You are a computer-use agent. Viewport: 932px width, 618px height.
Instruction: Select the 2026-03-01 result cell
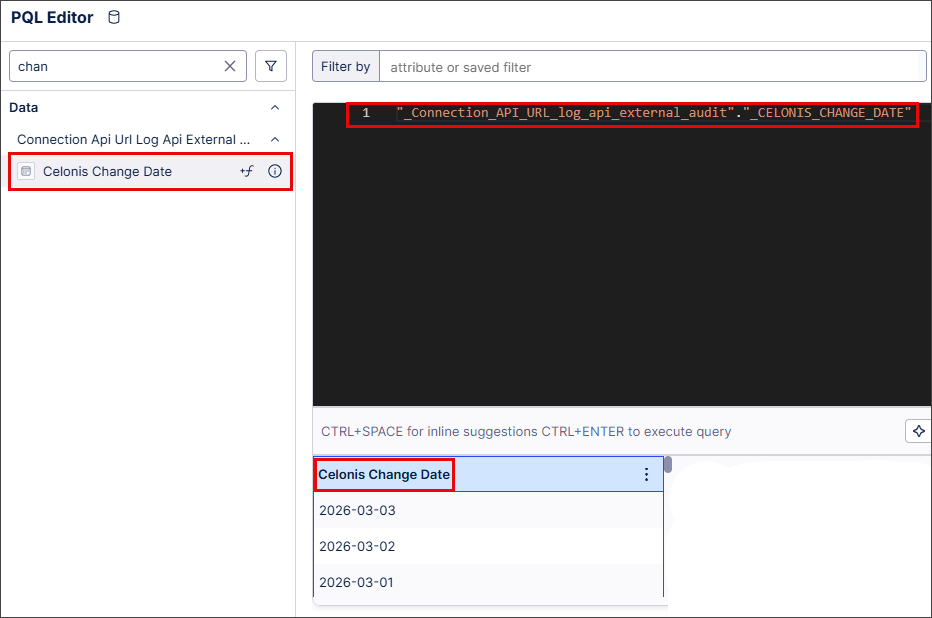pos(488,582)
